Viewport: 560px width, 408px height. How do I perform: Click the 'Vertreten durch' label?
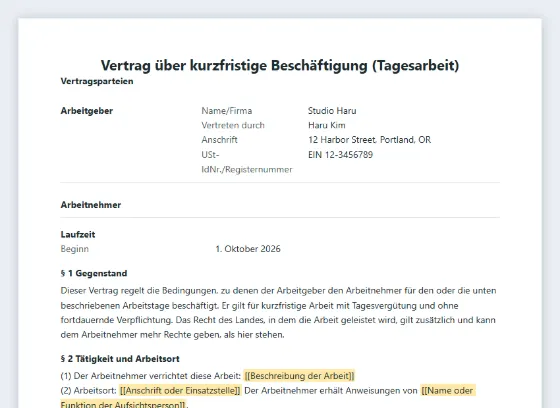click(x=233, y=125)
